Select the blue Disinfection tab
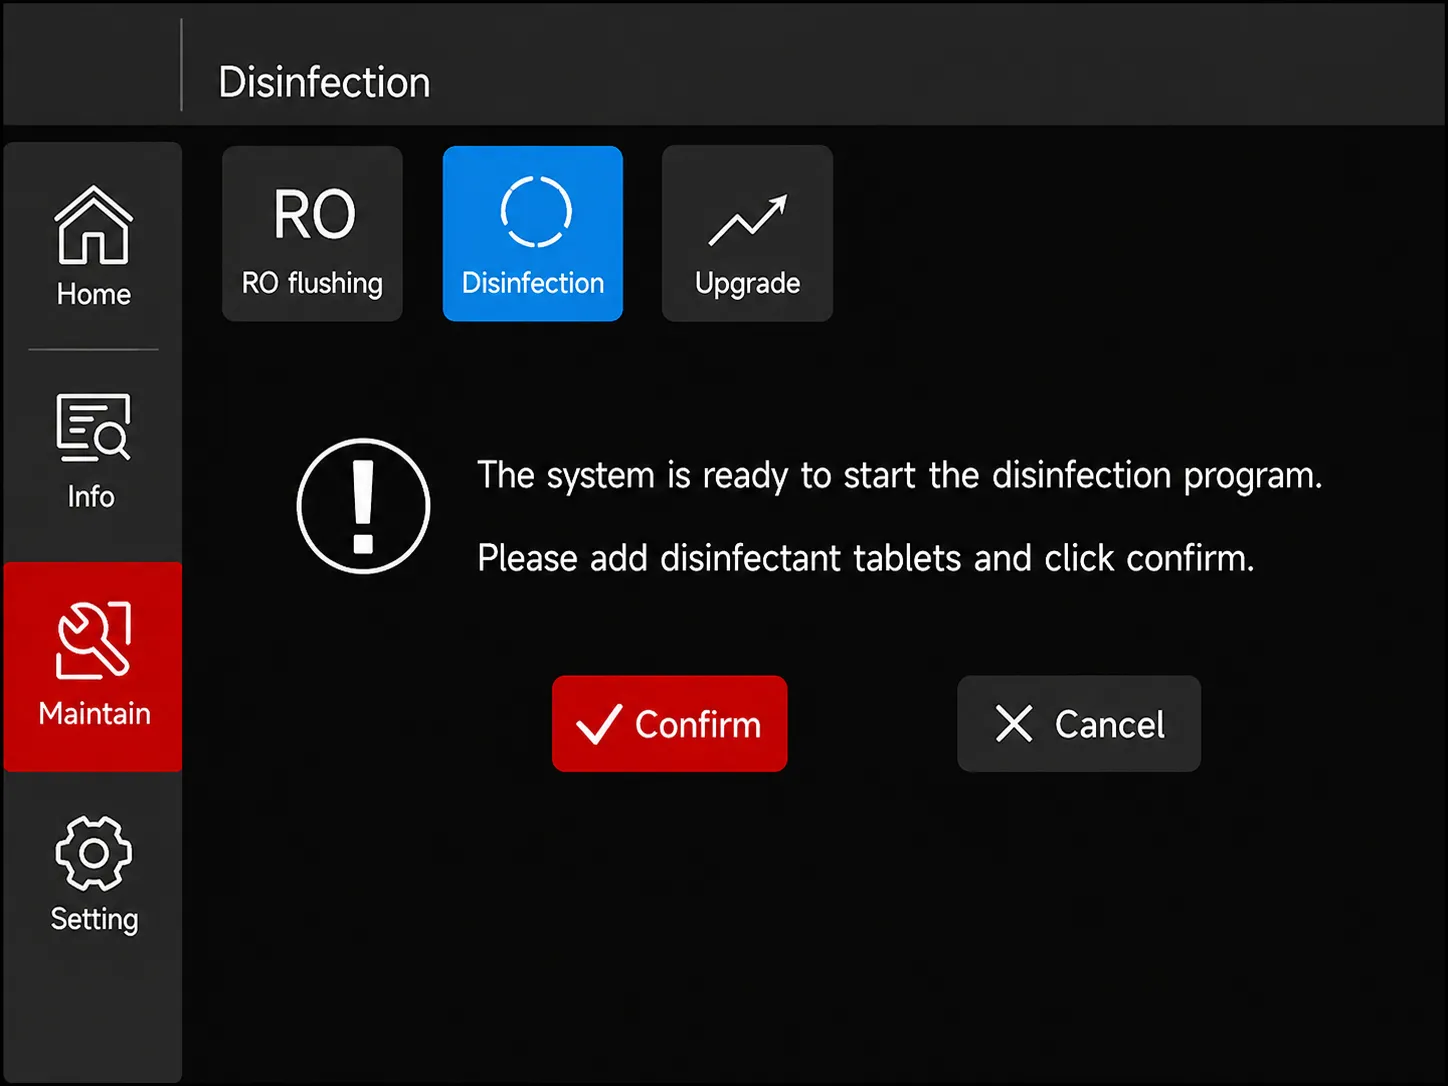The image size is (1448, 1086). click(533, 234)
